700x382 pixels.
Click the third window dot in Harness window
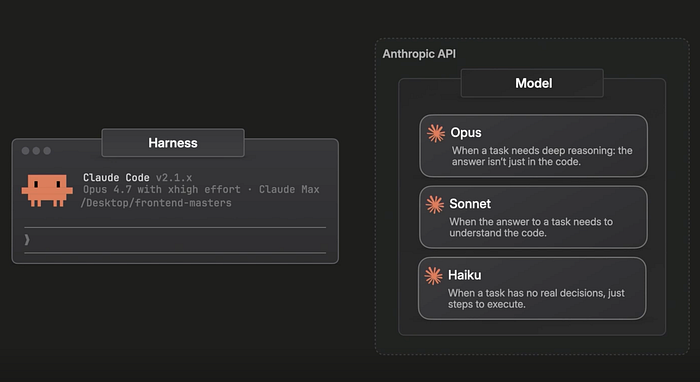coord(47,151)
